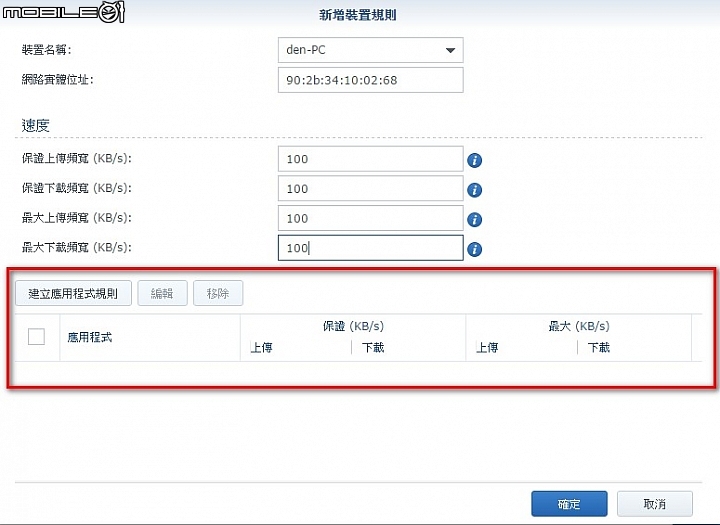Open info icon for 保證上傳頻寬
Viewport: 720px width, 525px height.
[x=474, y=160]
